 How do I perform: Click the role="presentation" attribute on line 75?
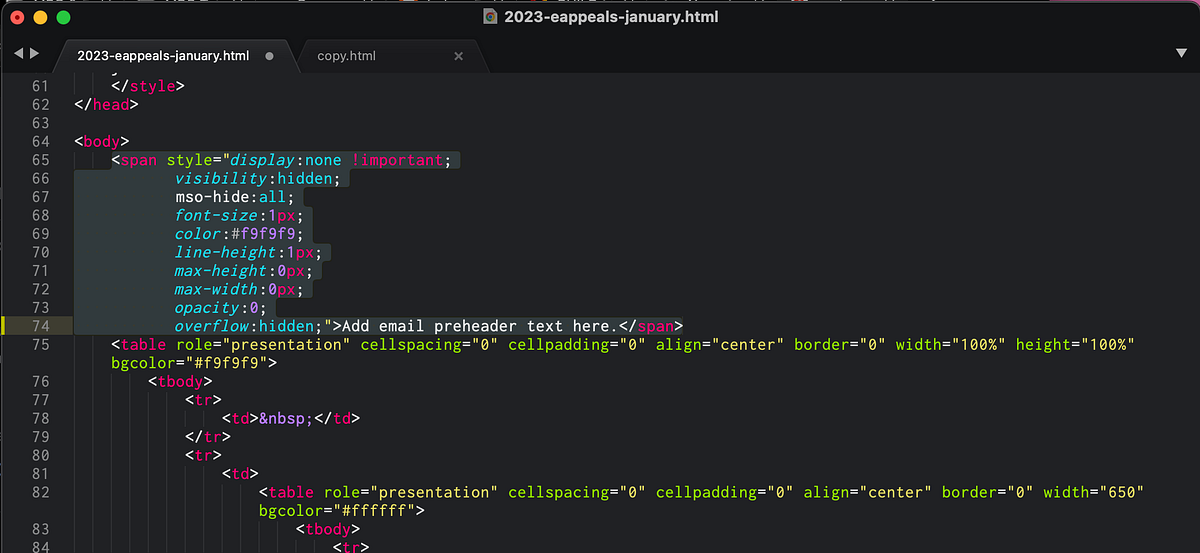click(x=263, y=345)
